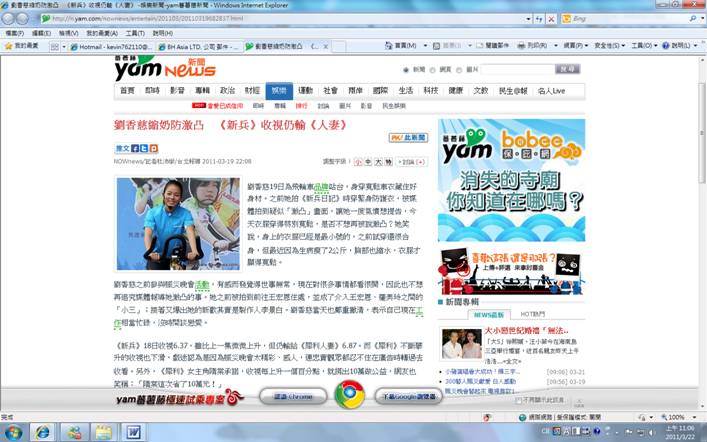
Task: Go back with the browser Back arrow
Action: pos(8,18)
